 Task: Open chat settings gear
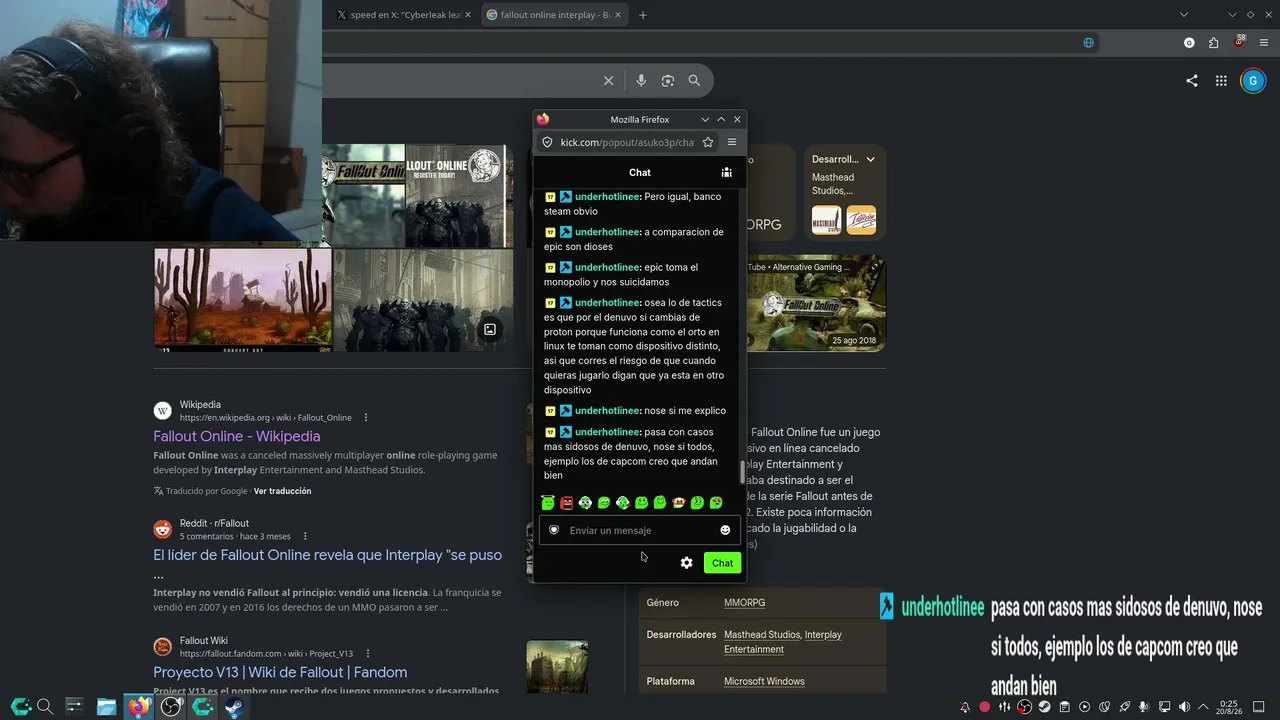686,563
